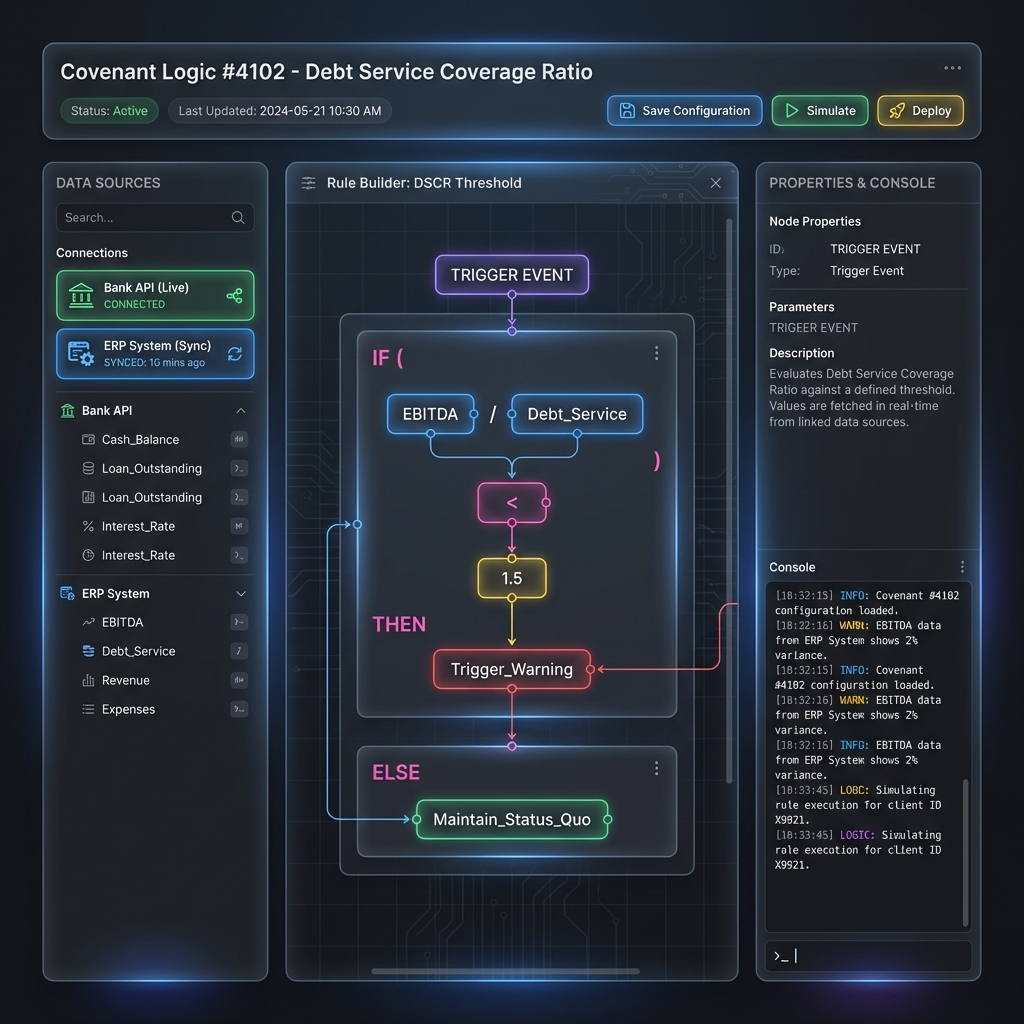Click the Node Properties heading
This screenshot has width=1024, height=1024.
(x=814, y=221)
